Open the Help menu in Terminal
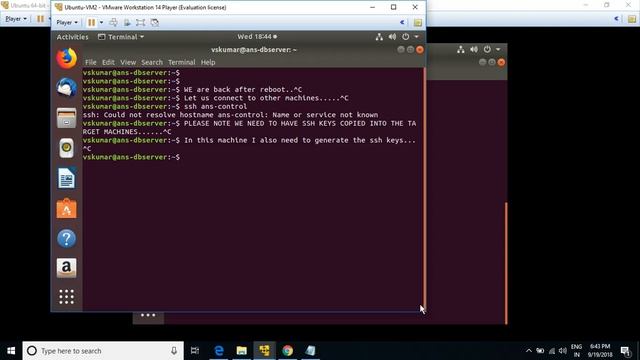The height and width of the screenshot is (360, 640). [x=208, y=62]
